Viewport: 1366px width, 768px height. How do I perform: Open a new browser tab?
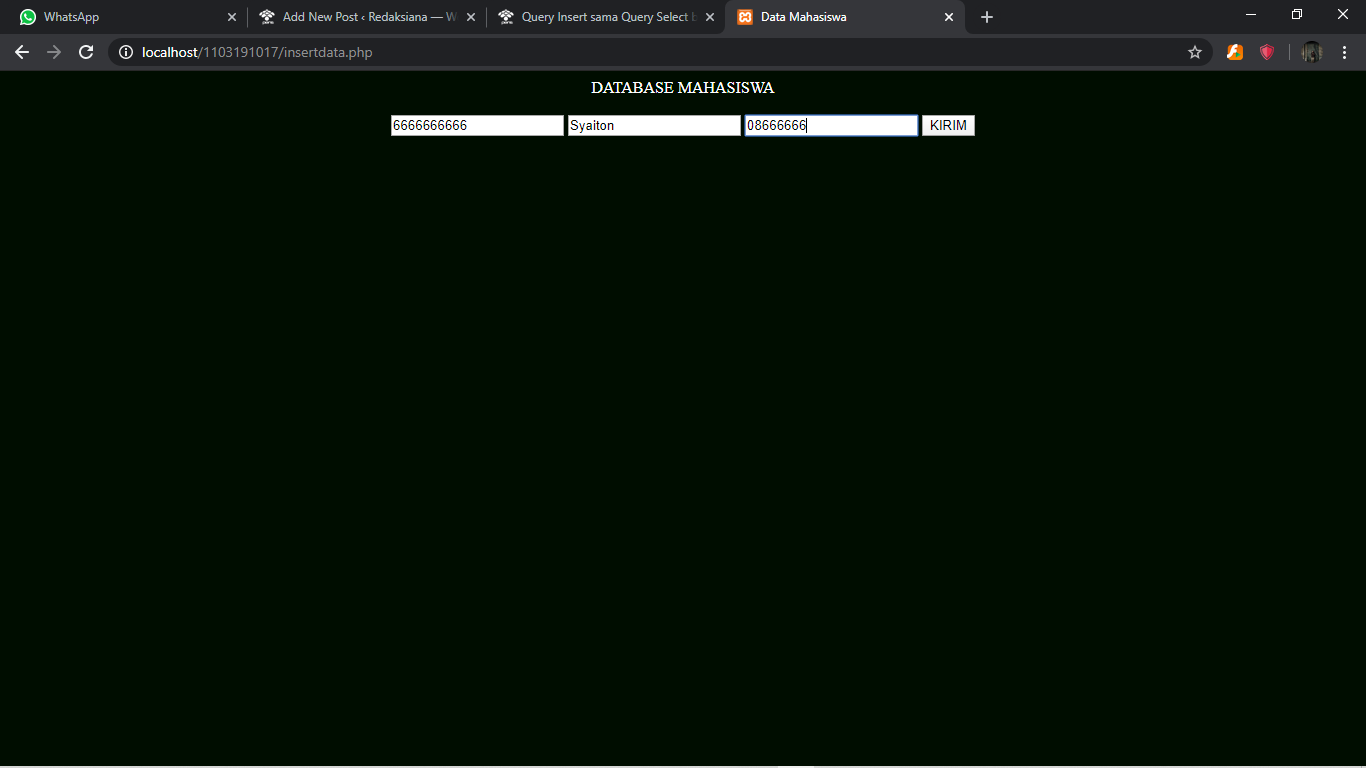(x=987, y=17)
